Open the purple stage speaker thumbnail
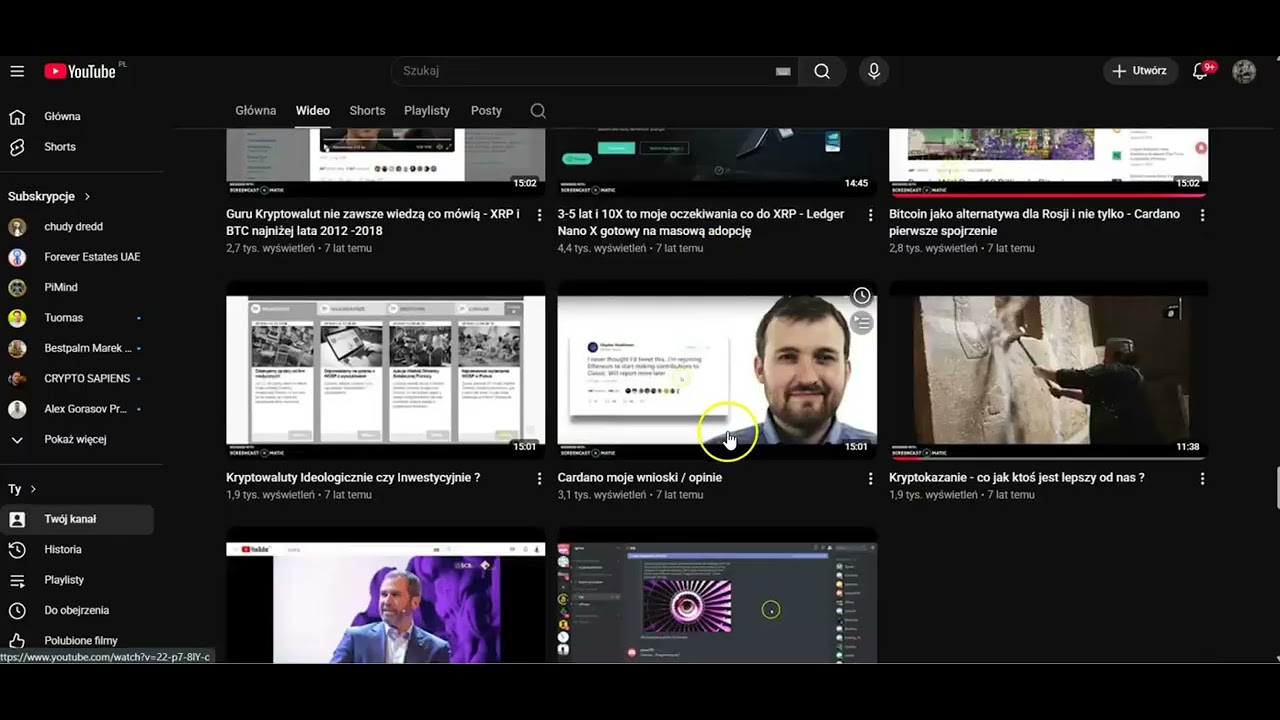Image resolution: width=1280 pixels, height=720 pixels. click(x=386, y=596)
